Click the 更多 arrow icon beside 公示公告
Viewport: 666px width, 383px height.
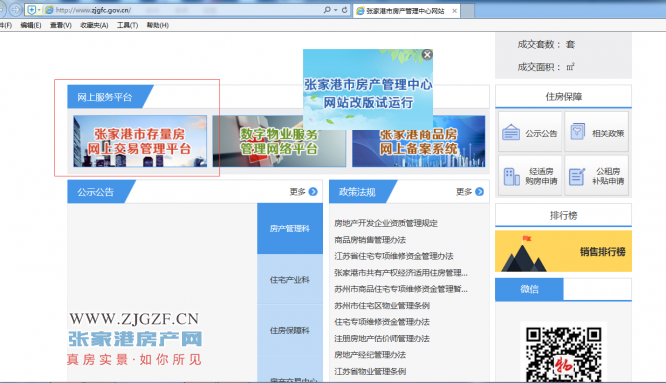click(x=313, y=192)
